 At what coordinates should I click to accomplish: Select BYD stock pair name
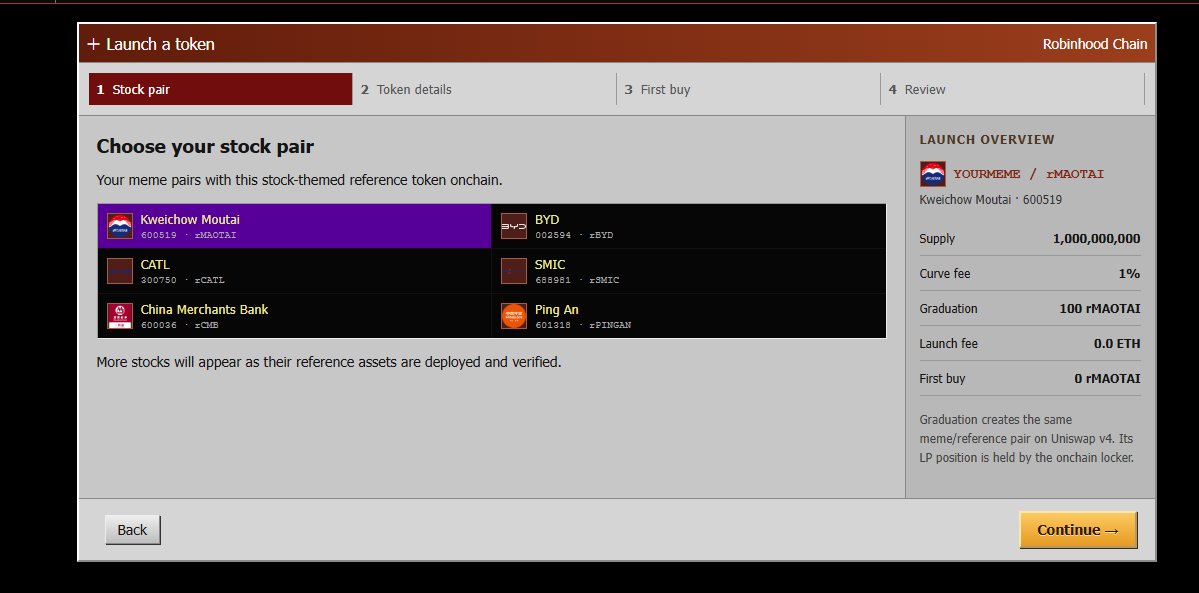click(547, 220)
